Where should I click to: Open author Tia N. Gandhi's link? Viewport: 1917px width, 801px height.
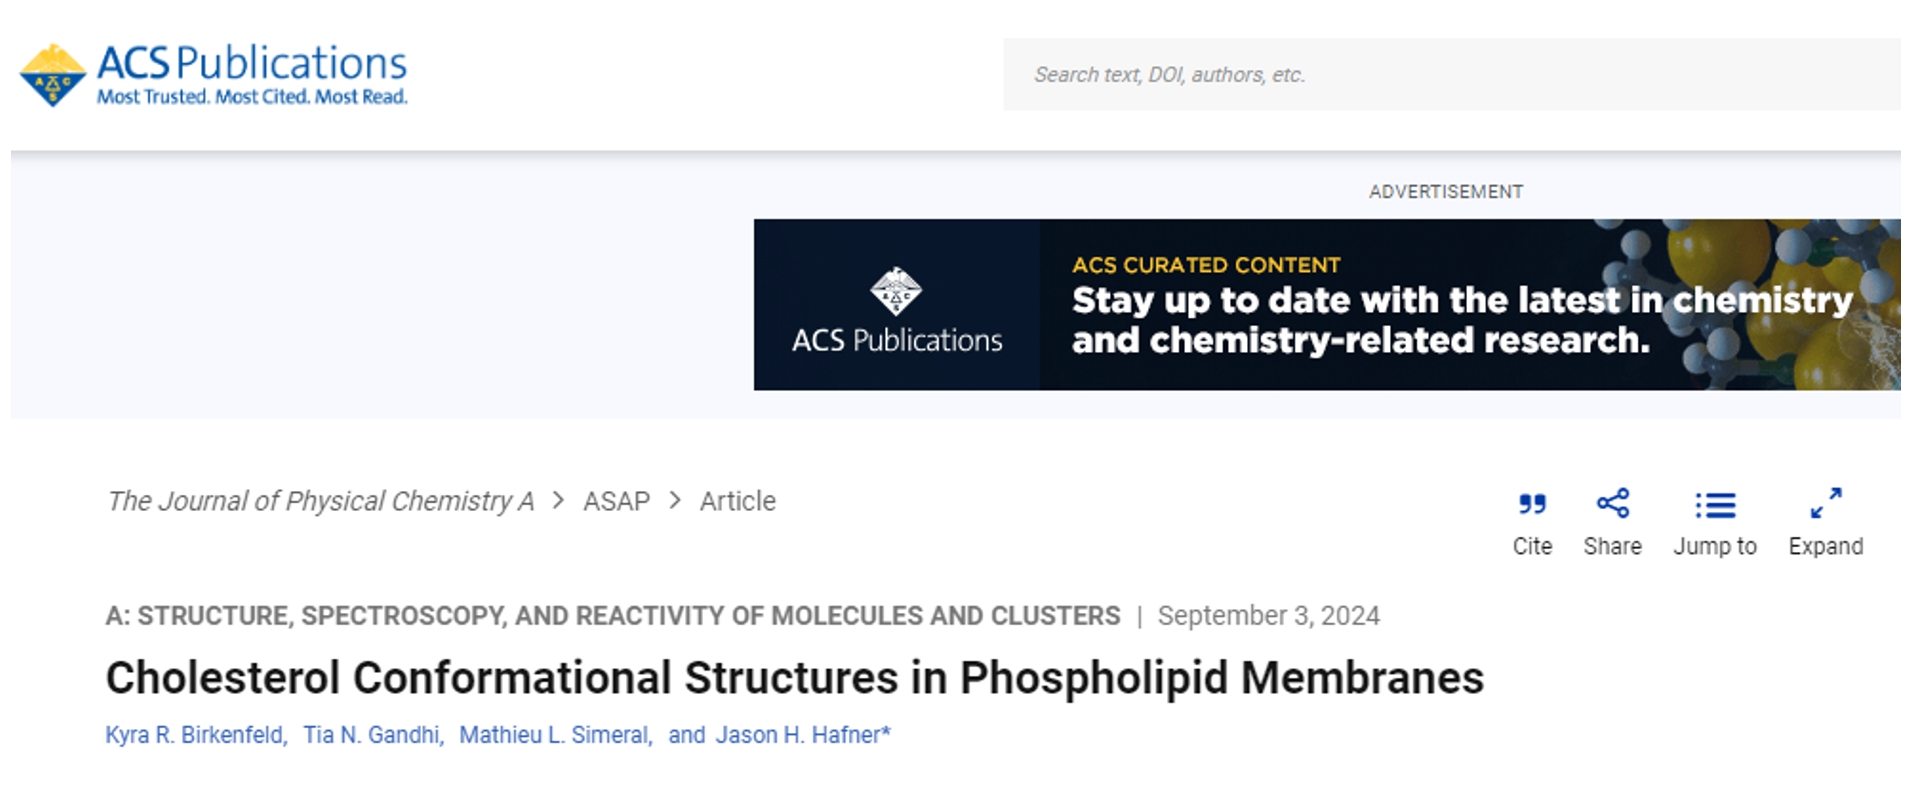373,735
